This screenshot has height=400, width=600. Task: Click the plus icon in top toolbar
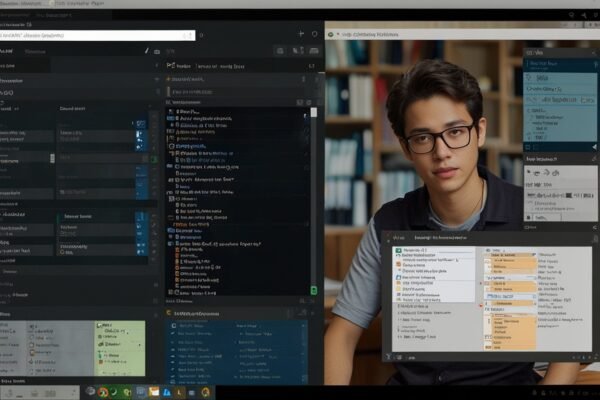pos(301,34)
